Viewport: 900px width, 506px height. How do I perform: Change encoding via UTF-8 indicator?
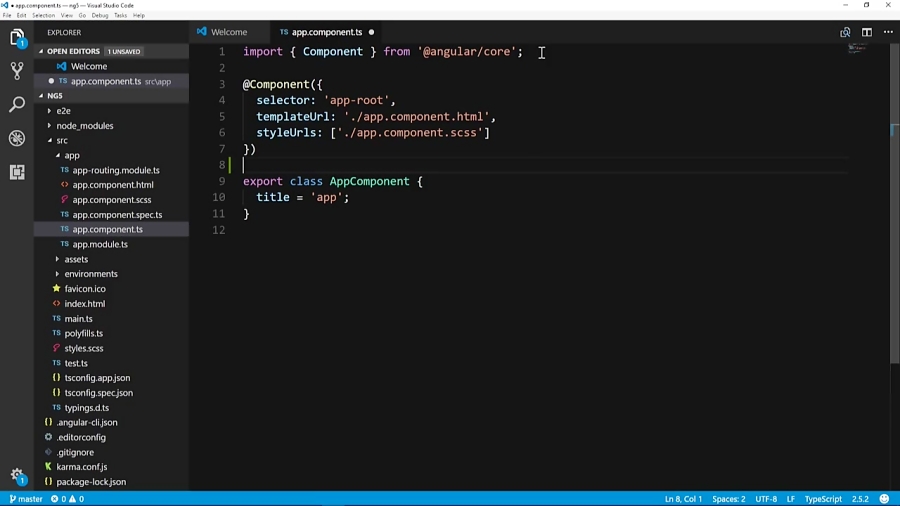pos(766,499)
